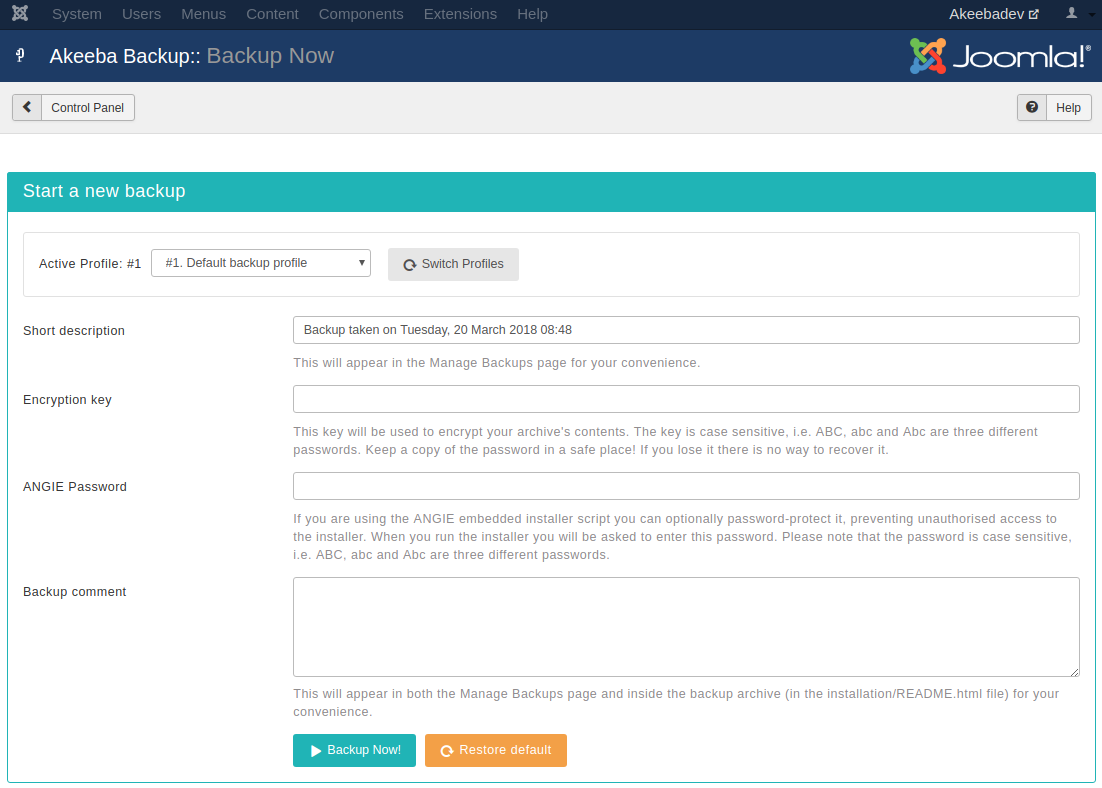This screenshot has height=788, width=1102.
Task: Click inside the Backup comment textarea
Action: 686,627
